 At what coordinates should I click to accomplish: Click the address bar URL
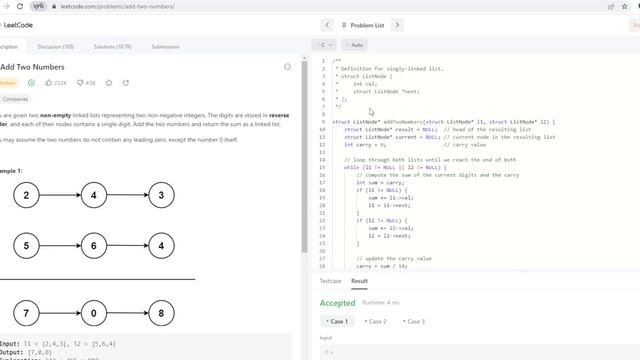[x=118, y=7]
